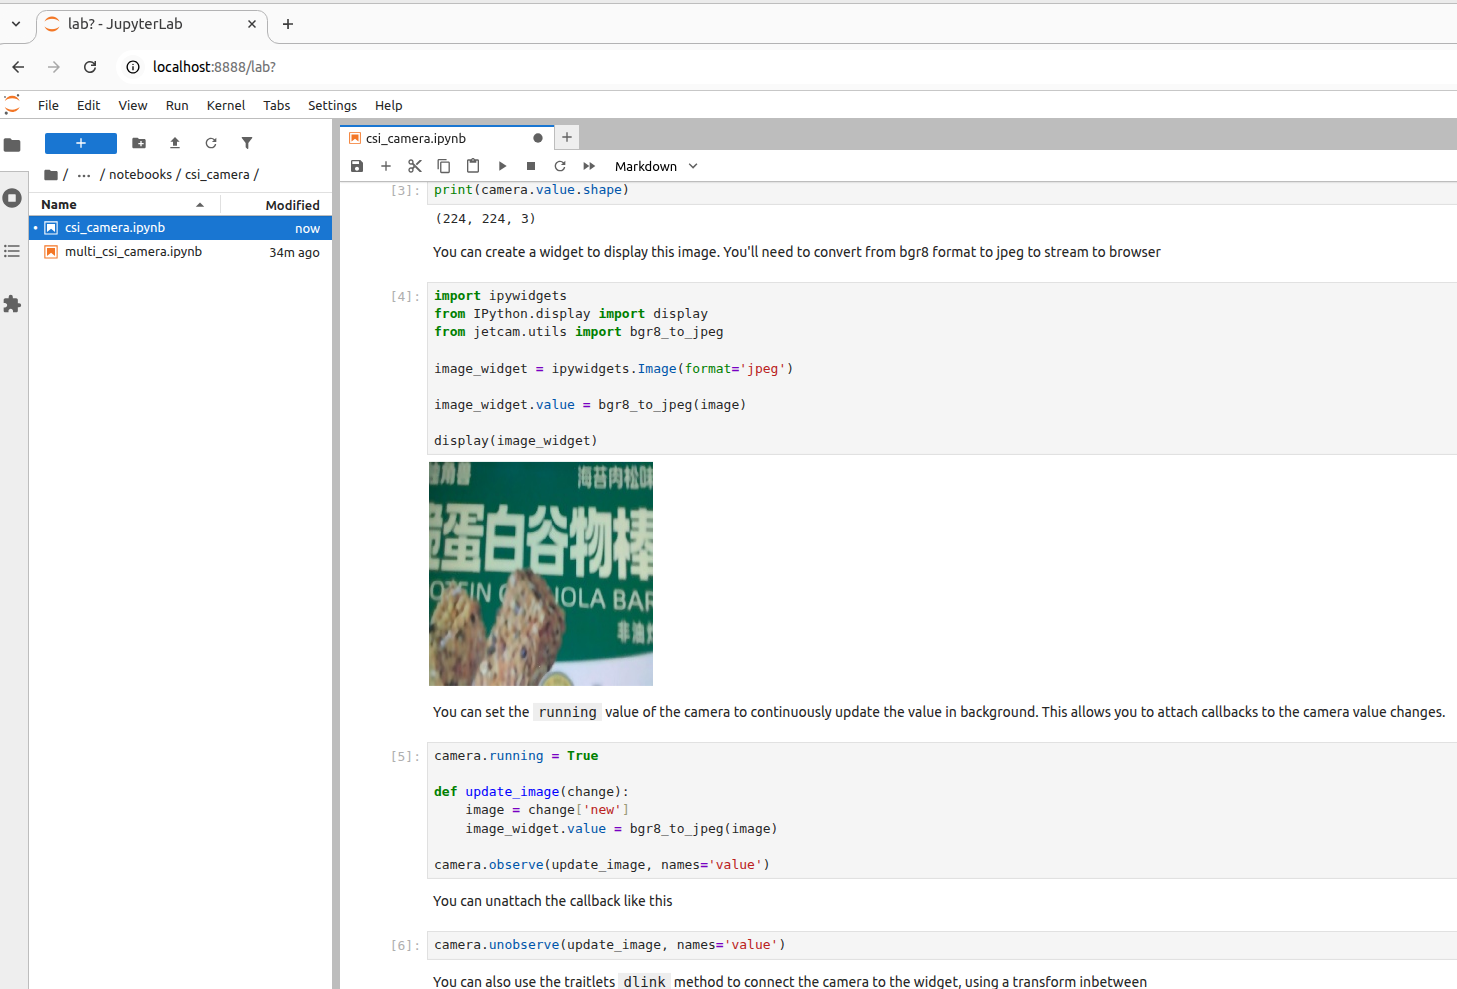
Task: Click into cell 6 with camera.unobserve
Action: click(x=941, y=945)
